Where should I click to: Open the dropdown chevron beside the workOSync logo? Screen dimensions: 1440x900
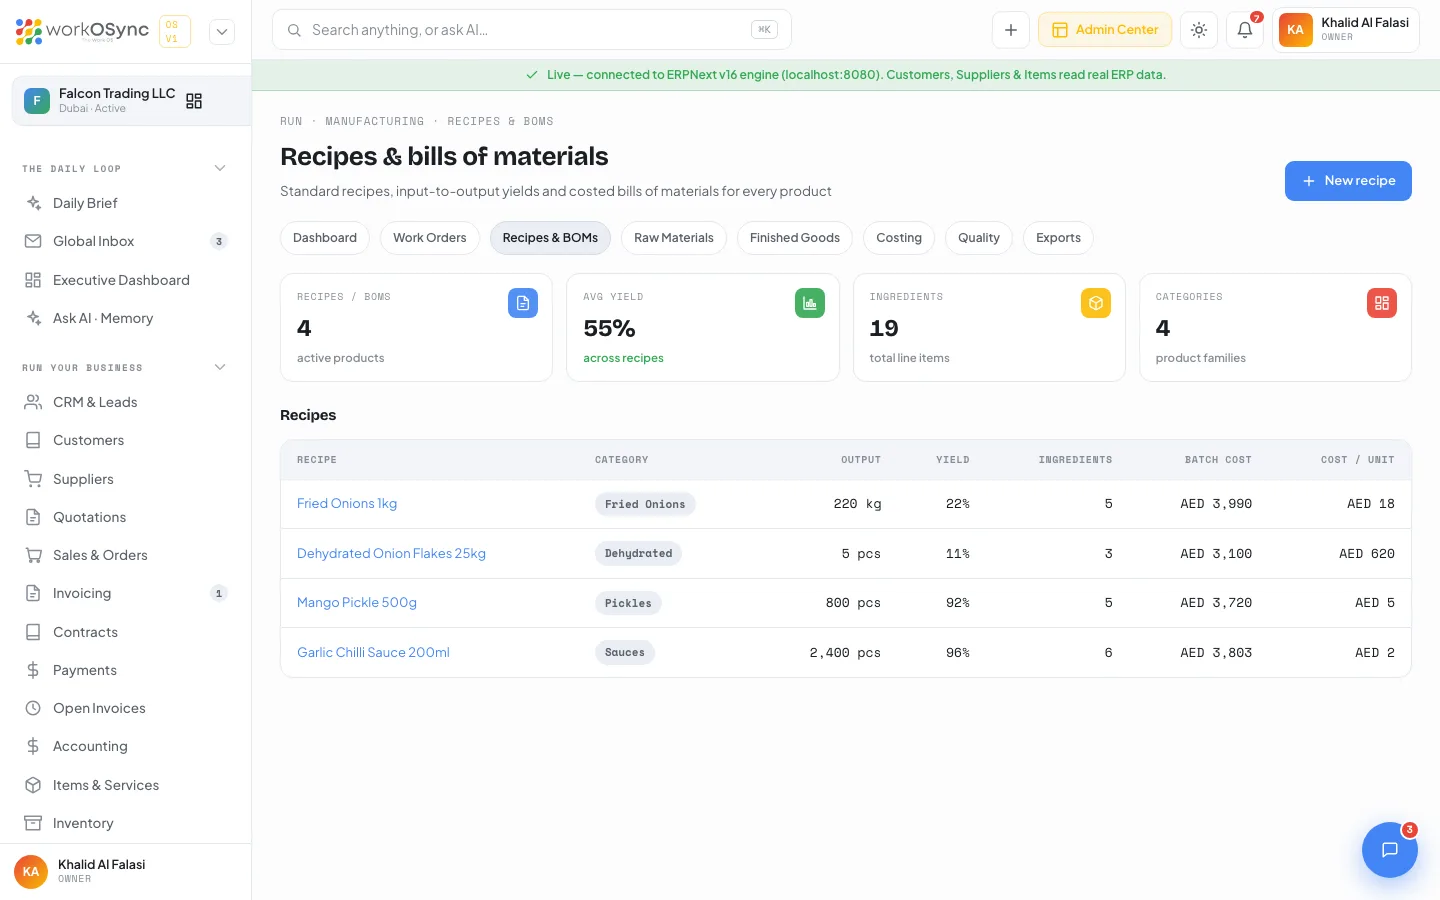tap(222, 31)
